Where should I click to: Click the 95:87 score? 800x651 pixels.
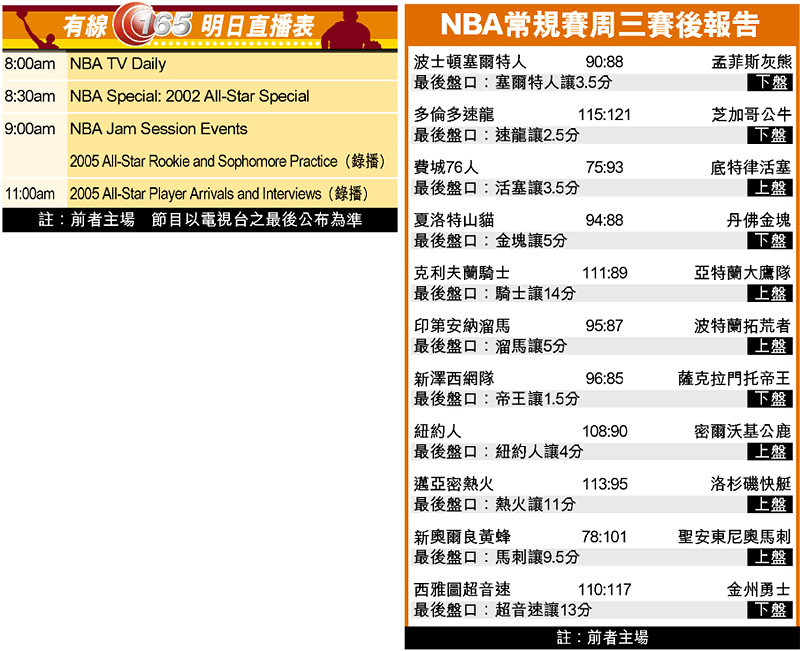pos(605,326)
